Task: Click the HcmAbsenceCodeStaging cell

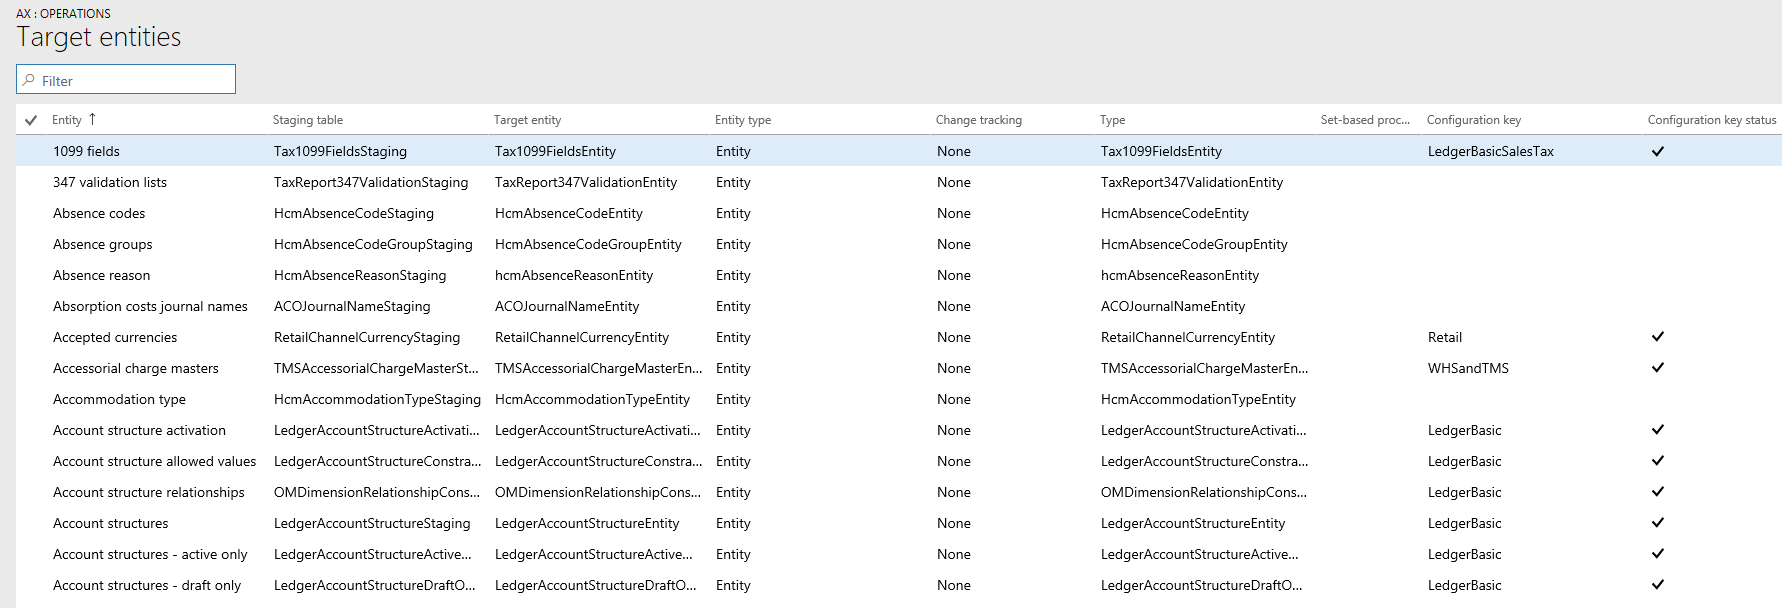Action: tap(354, 213)
